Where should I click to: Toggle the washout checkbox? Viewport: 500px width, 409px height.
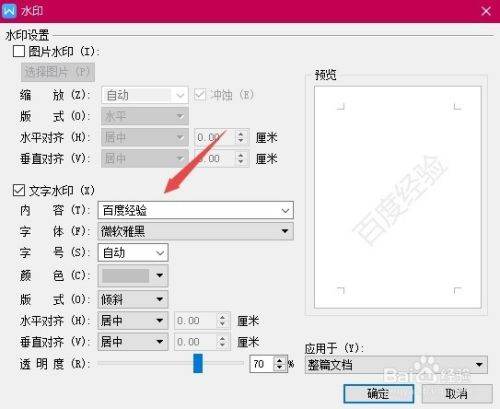[x=200, y=95]
